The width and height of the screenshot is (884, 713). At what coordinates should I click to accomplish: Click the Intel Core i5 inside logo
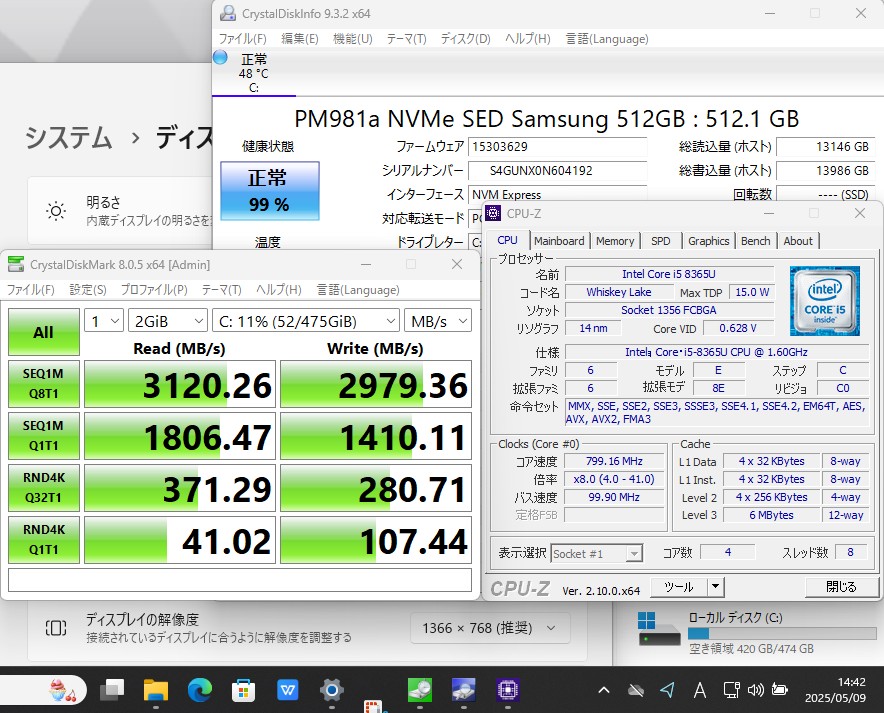[x=825, y=301]
